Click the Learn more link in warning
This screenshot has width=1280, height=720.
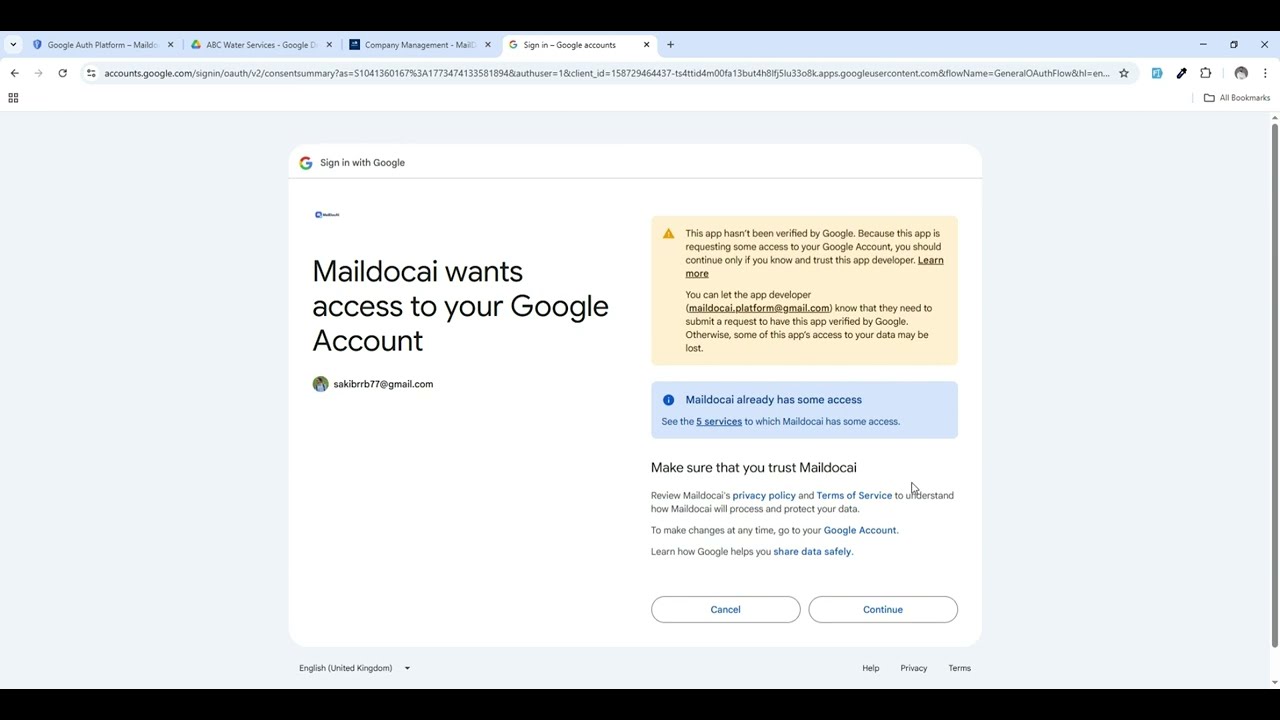point(930,260)
